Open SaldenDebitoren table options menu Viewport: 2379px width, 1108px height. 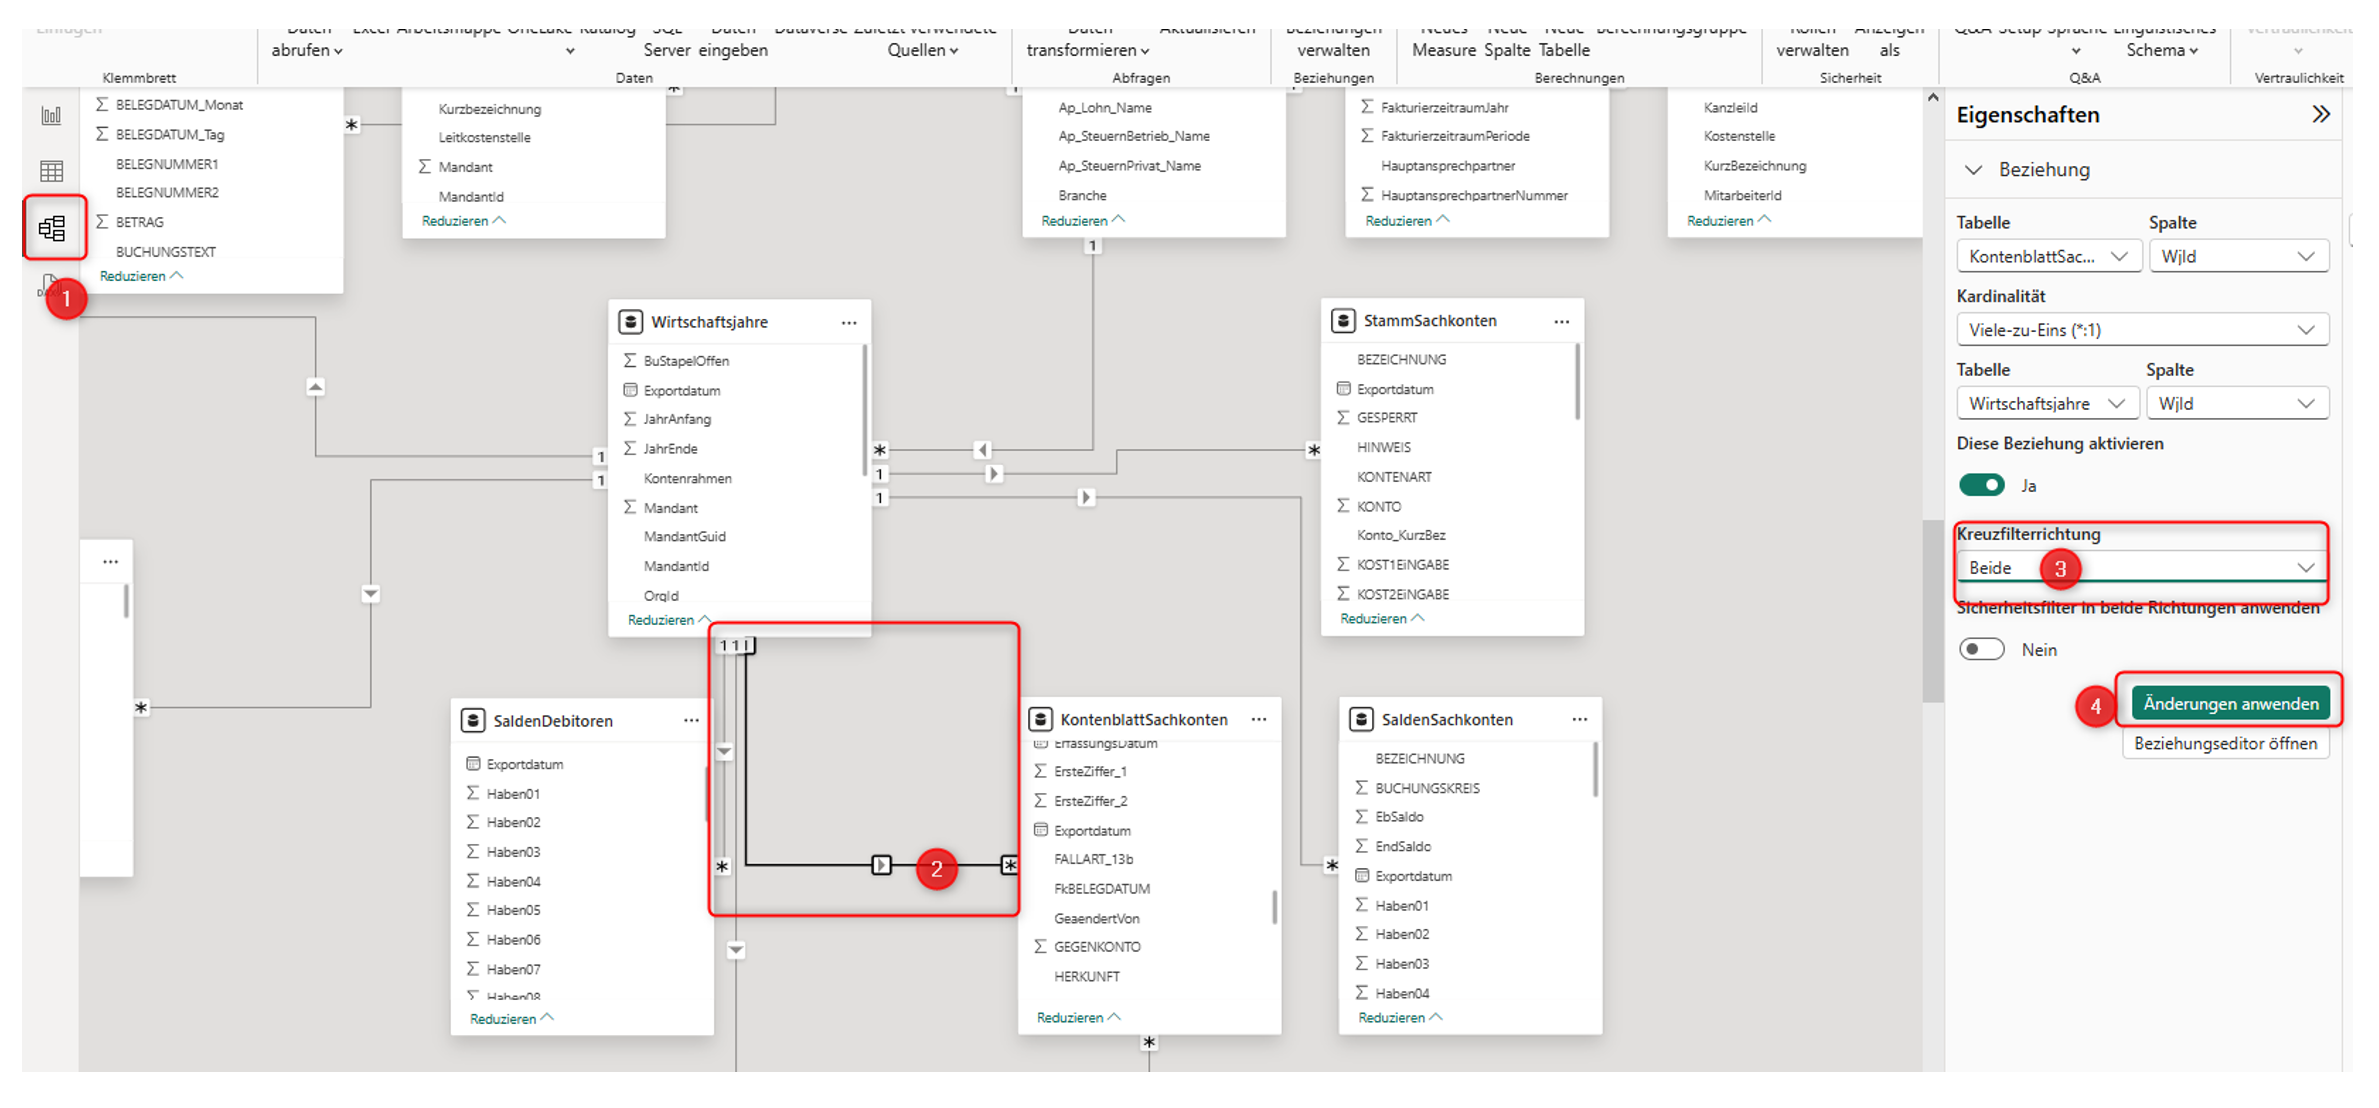click(691, 721)
